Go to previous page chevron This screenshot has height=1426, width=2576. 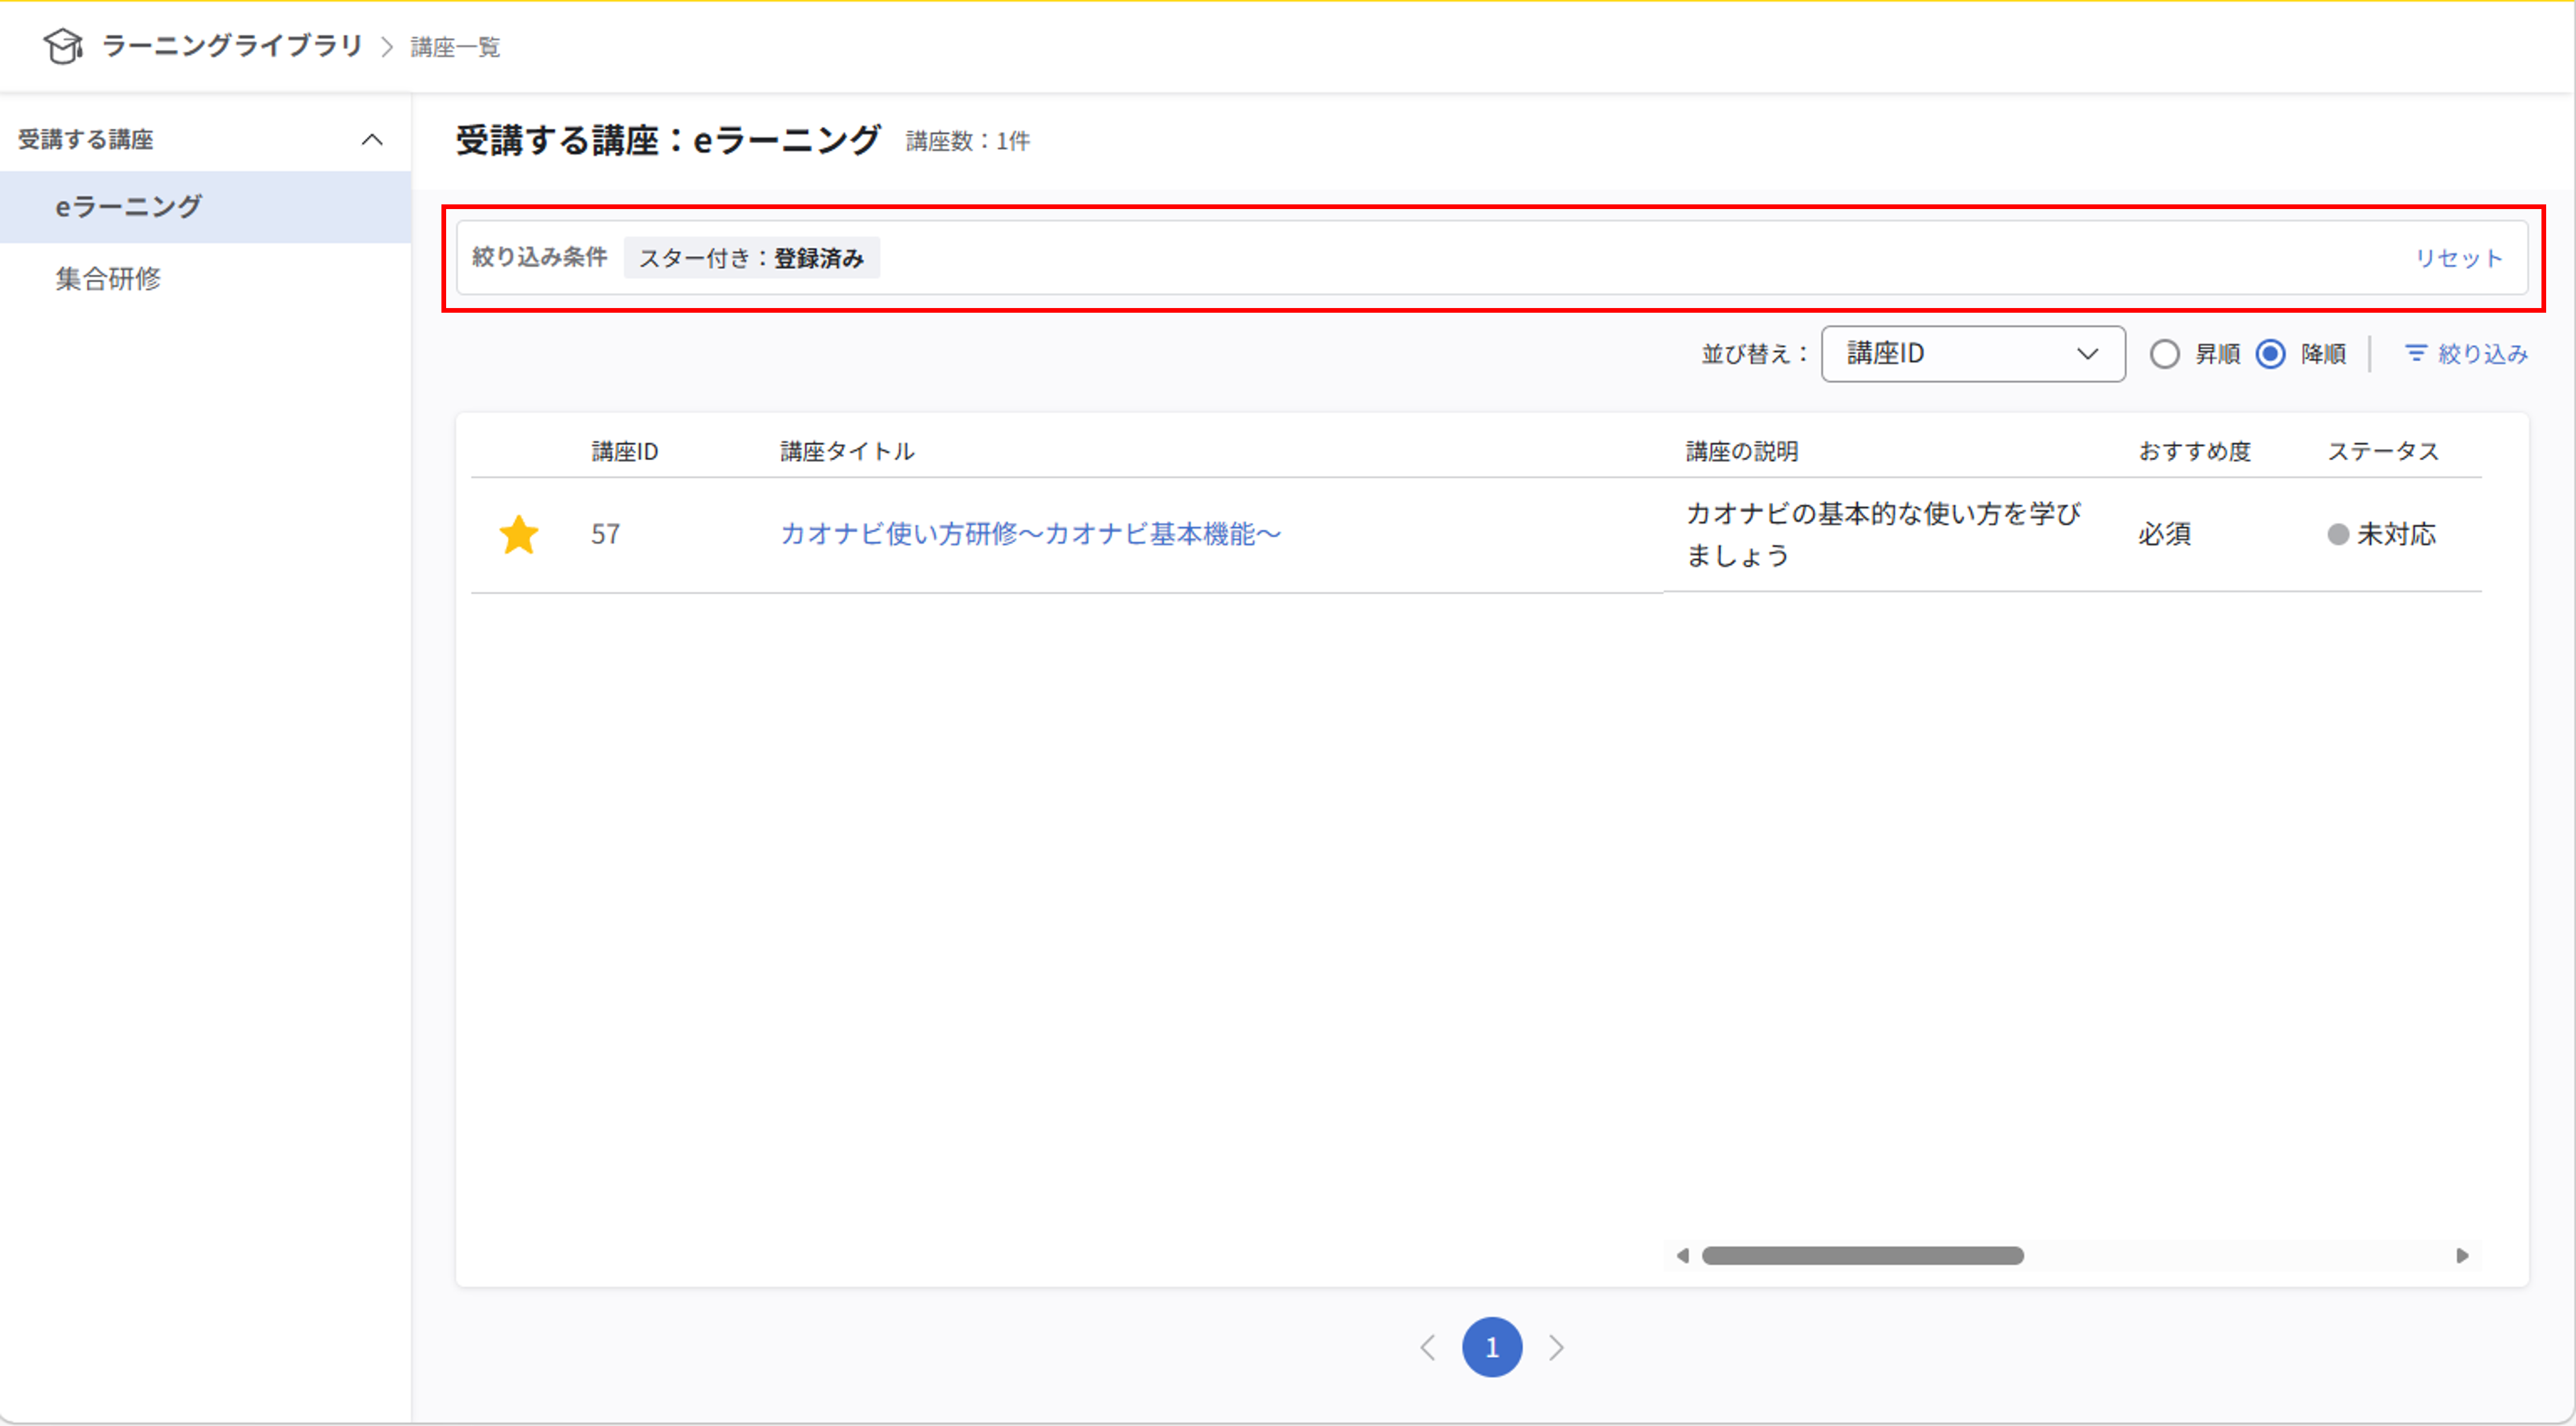pyautogui.click(x=1428, y=1348)
